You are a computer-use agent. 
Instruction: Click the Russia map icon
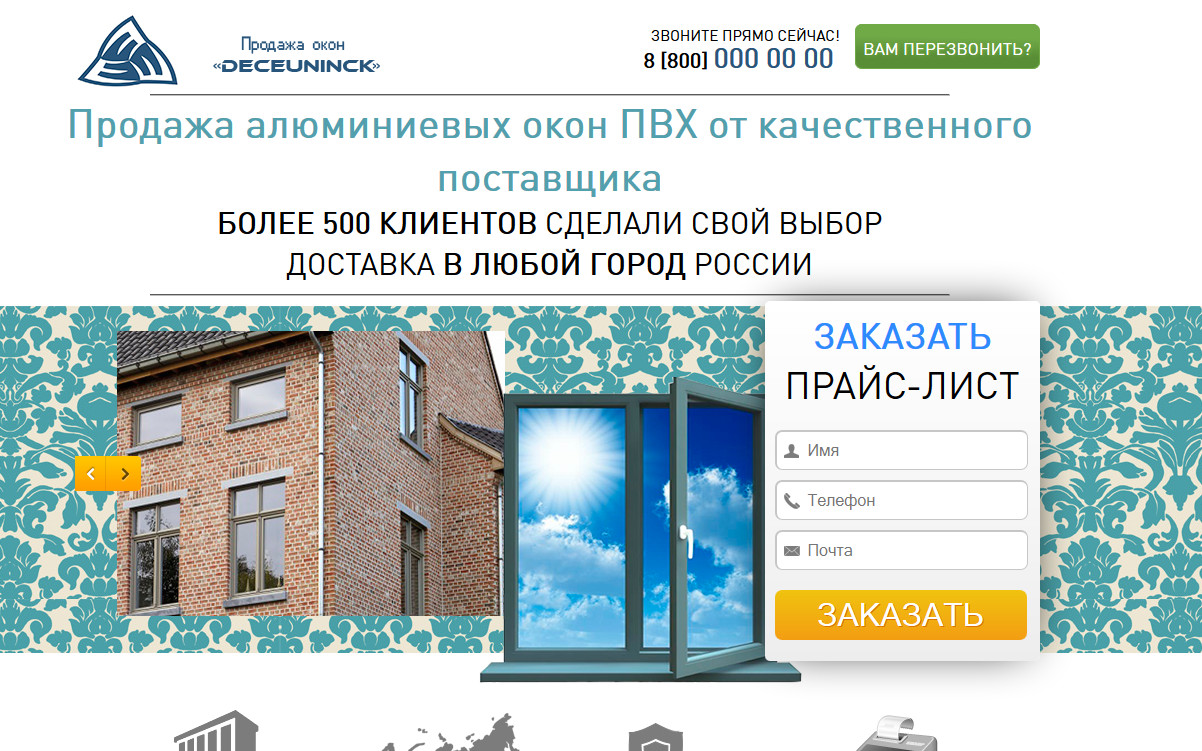click(x=450, y=733)
